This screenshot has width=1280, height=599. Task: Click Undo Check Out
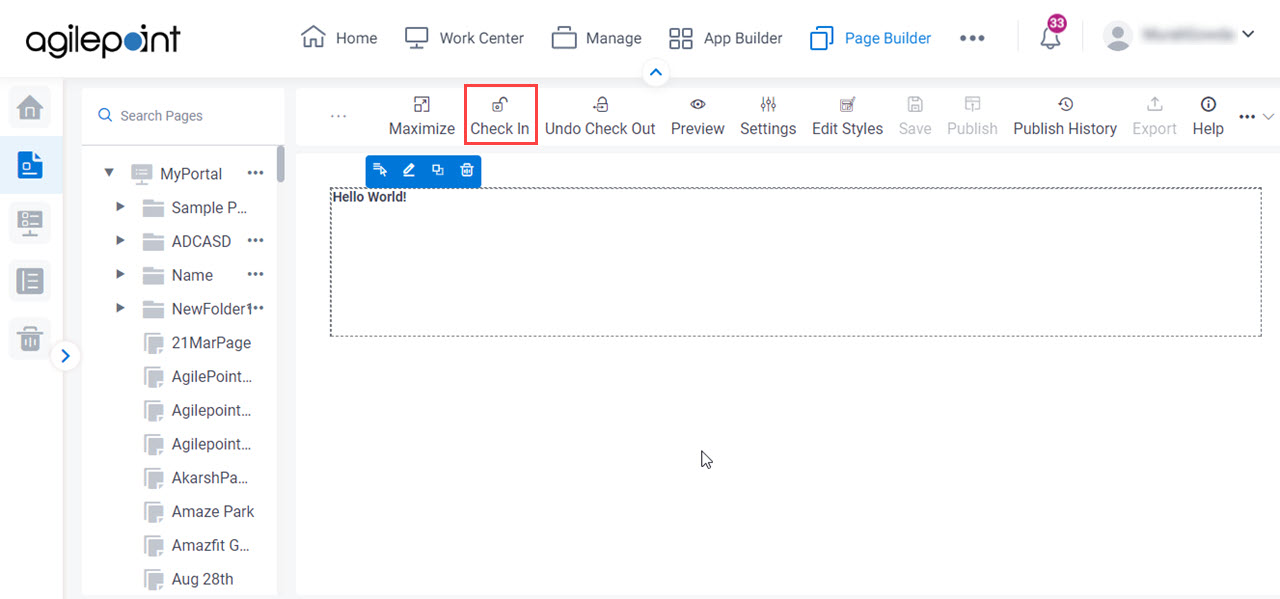point(600,116)
